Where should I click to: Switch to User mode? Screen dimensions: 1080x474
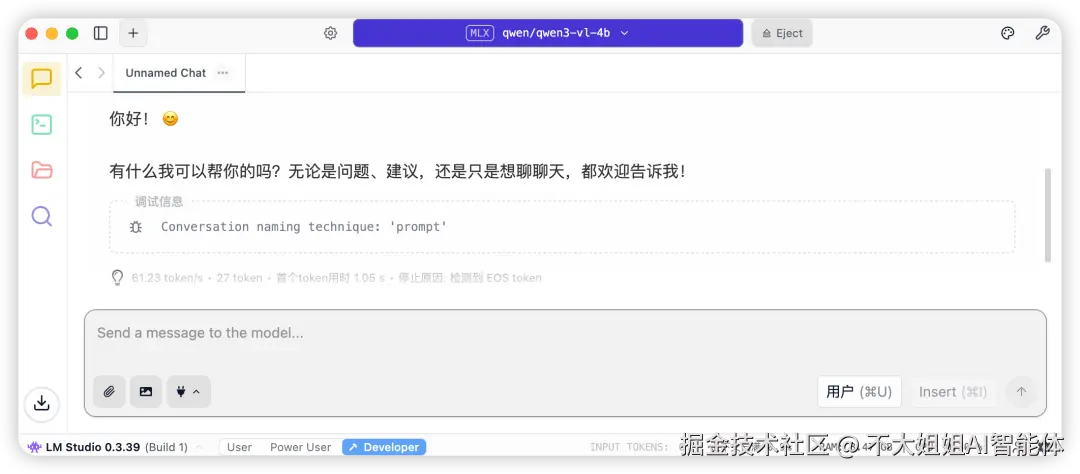tap(239, 447)
